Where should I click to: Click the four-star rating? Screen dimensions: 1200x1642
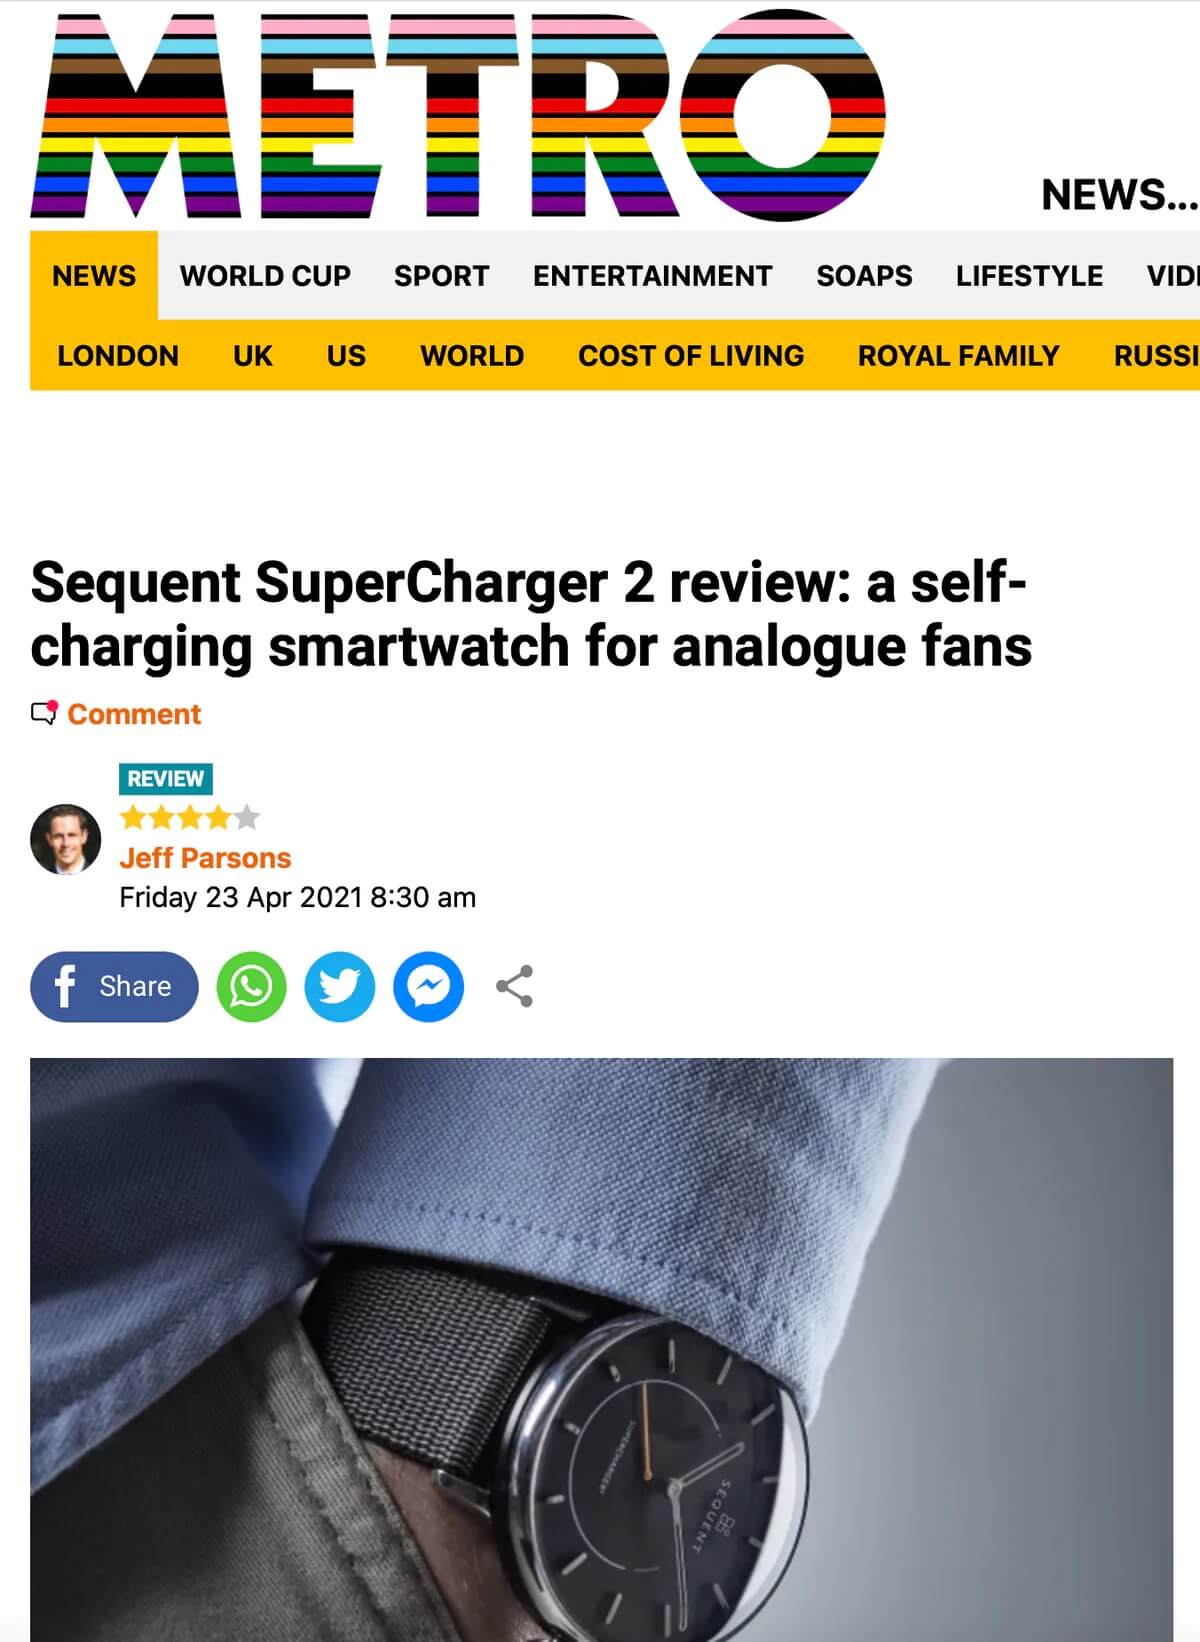(190, 818)
